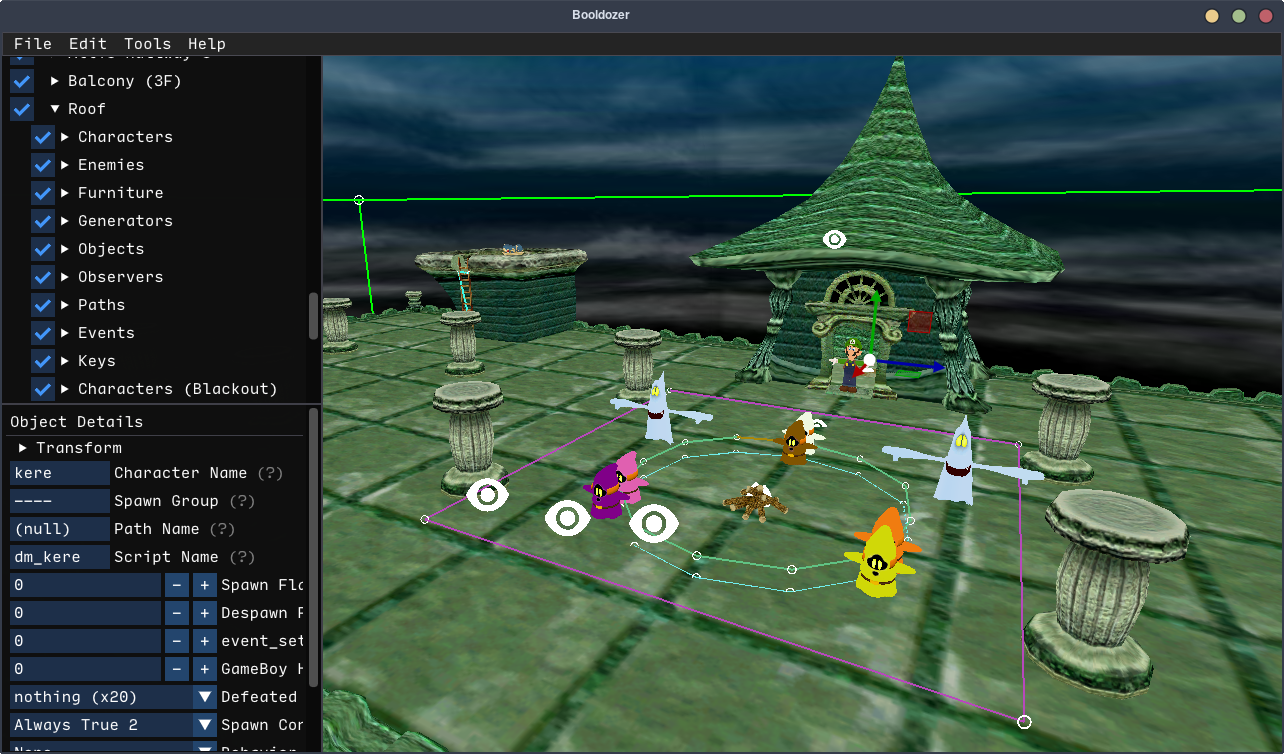The height and width of the screenshot is (754, 1284).
Task: Select the middle observer eye icon beside the purple ghost
Action: (x=567, y=518)
